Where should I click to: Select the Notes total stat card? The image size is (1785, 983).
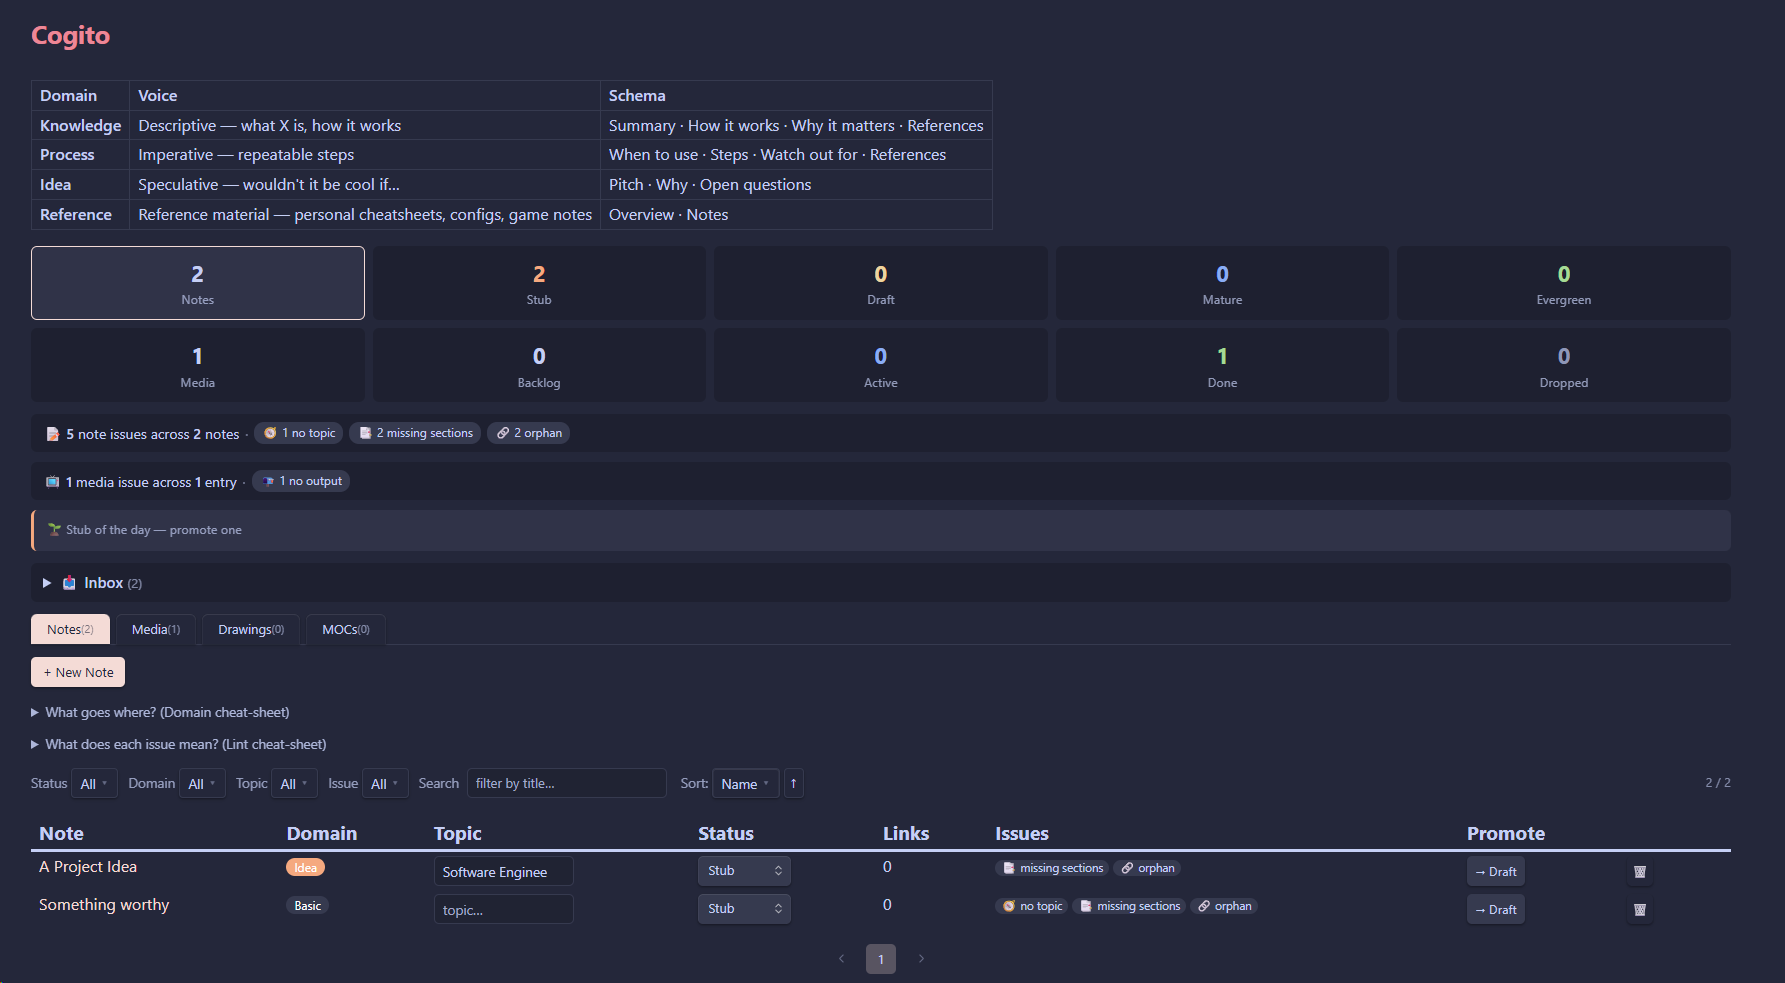(x=198, y=283)
